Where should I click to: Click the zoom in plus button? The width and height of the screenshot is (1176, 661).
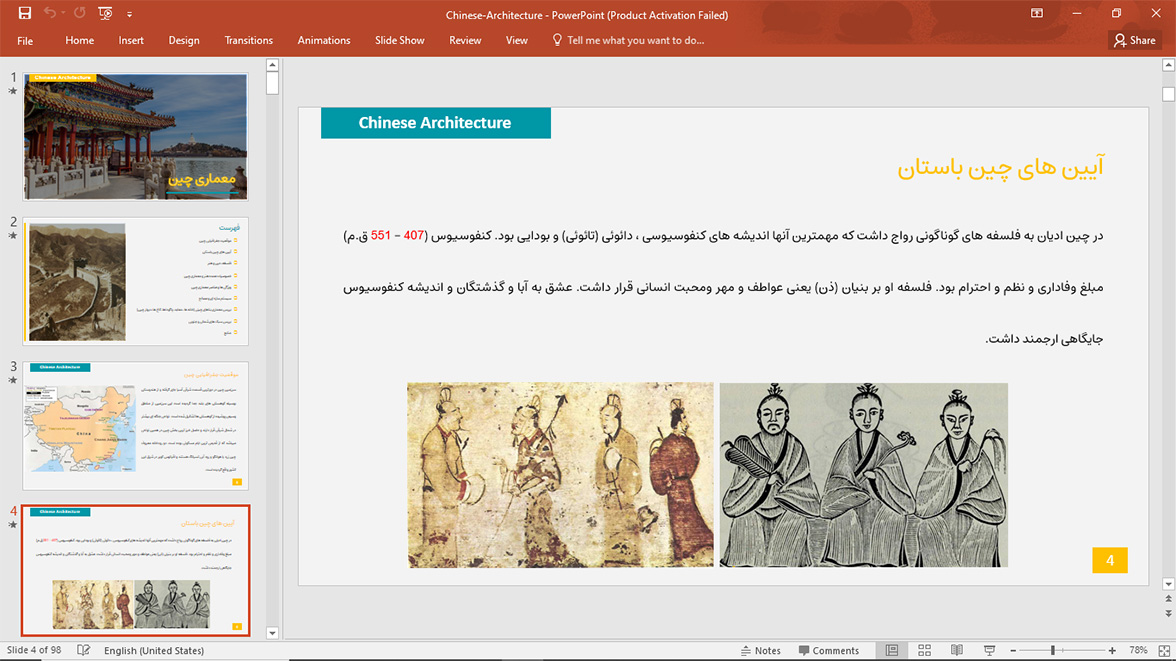pos(1112,650)
